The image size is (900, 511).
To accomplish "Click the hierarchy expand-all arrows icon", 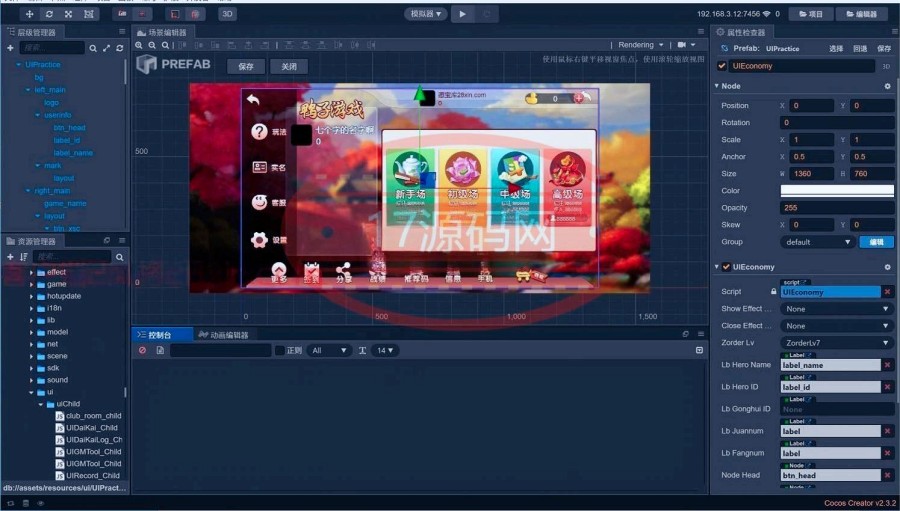I will click(x=107, y=48).
